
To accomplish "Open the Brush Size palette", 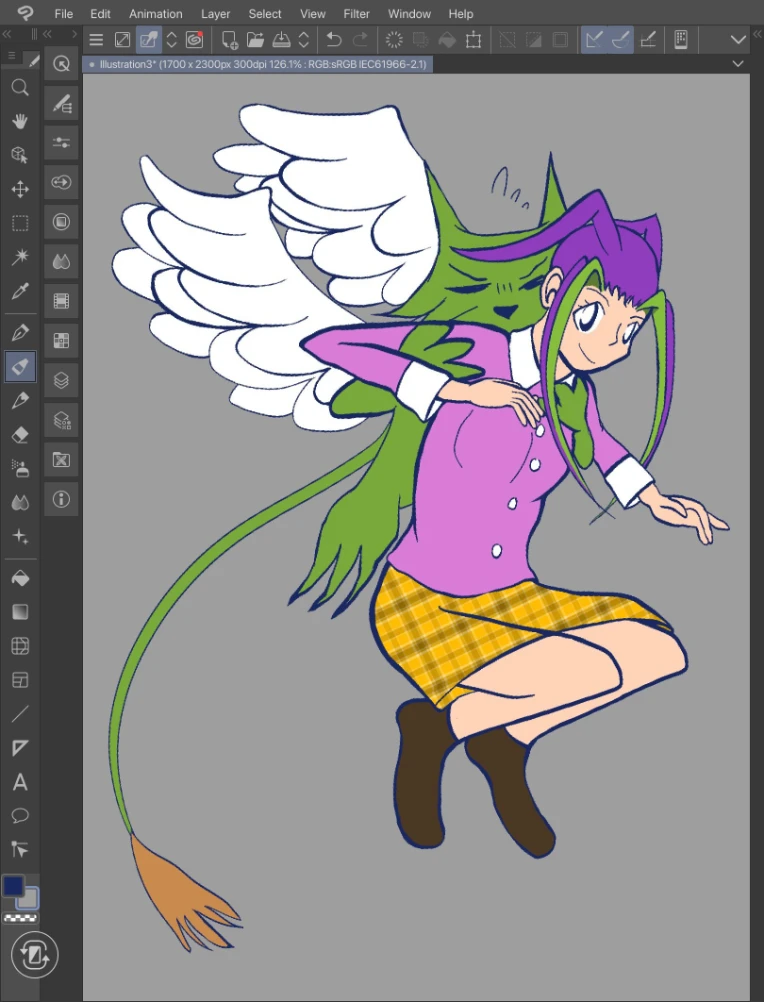I will pyautogui.click(x=61, y=182).
